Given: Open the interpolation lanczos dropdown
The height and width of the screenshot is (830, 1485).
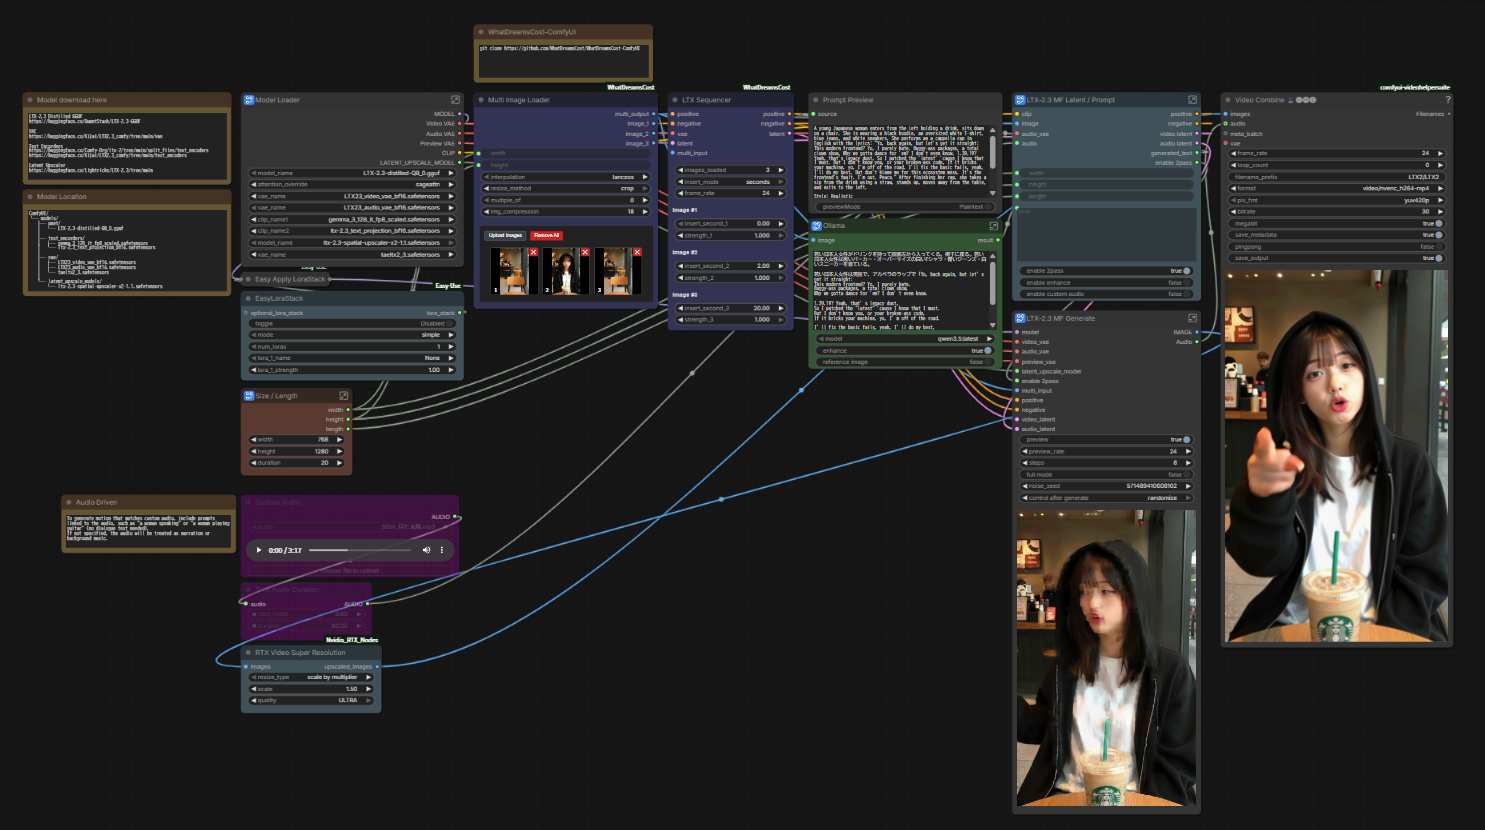Looking at the screenshot, I should point(566,177).
